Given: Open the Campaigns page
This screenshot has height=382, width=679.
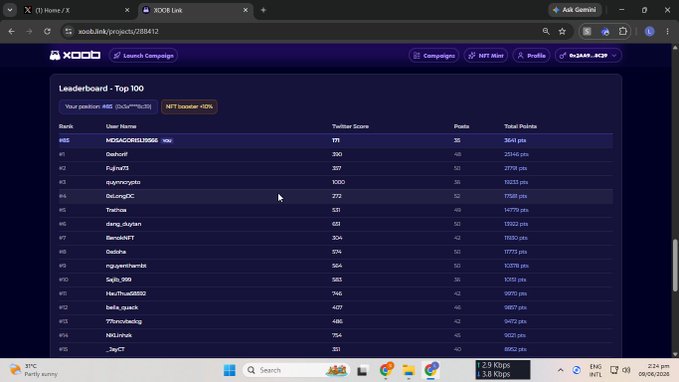Looking at the screenshot, I should tap(434, 55).
